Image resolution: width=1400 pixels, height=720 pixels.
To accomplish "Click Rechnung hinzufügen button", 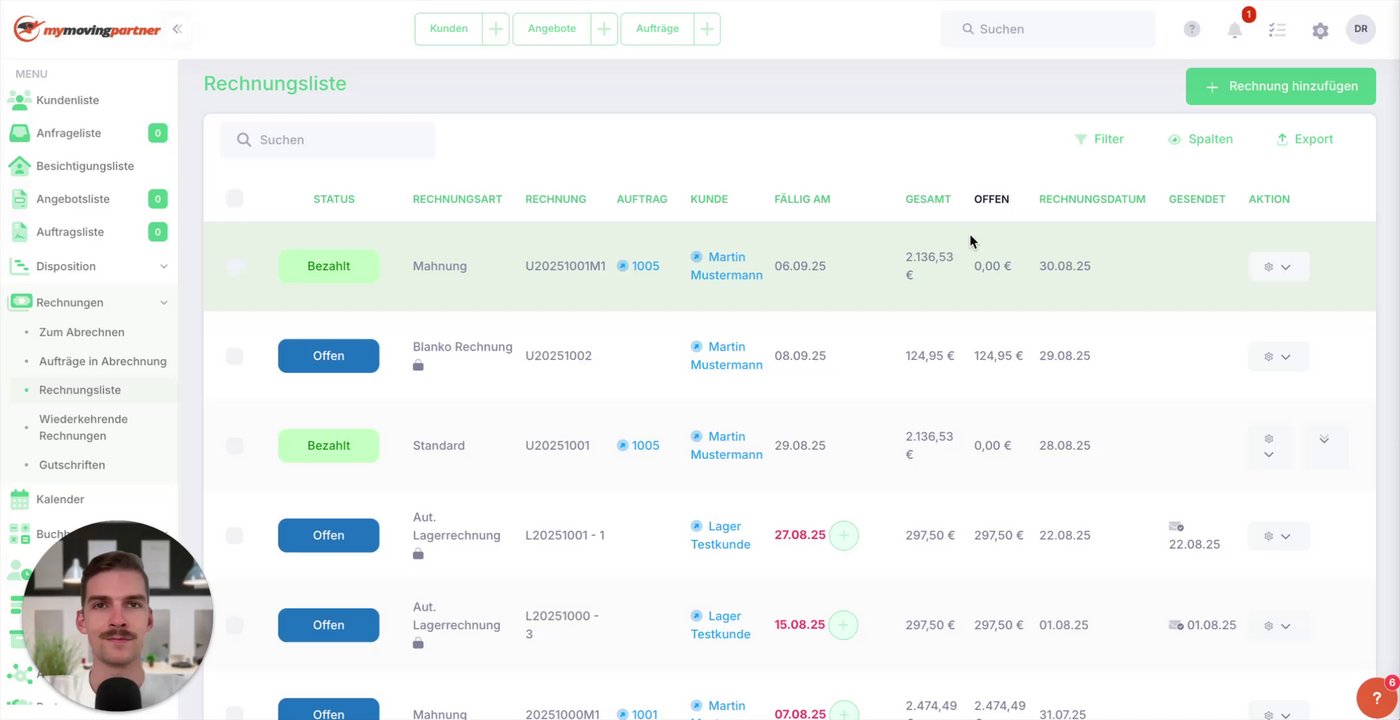I will coord(1282,87).
